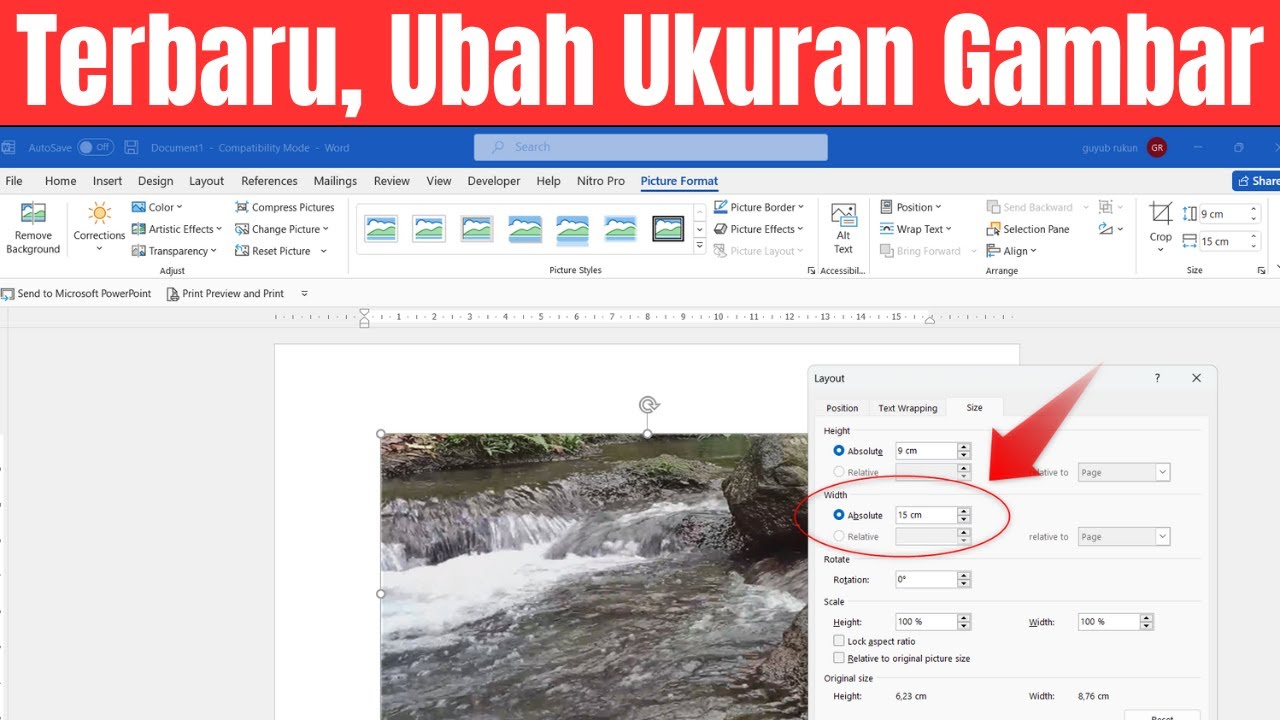This screenshot has height=720, width=1280.
Task: Switch to the Text Wrapping tab
Action: [x=908, y=408]
